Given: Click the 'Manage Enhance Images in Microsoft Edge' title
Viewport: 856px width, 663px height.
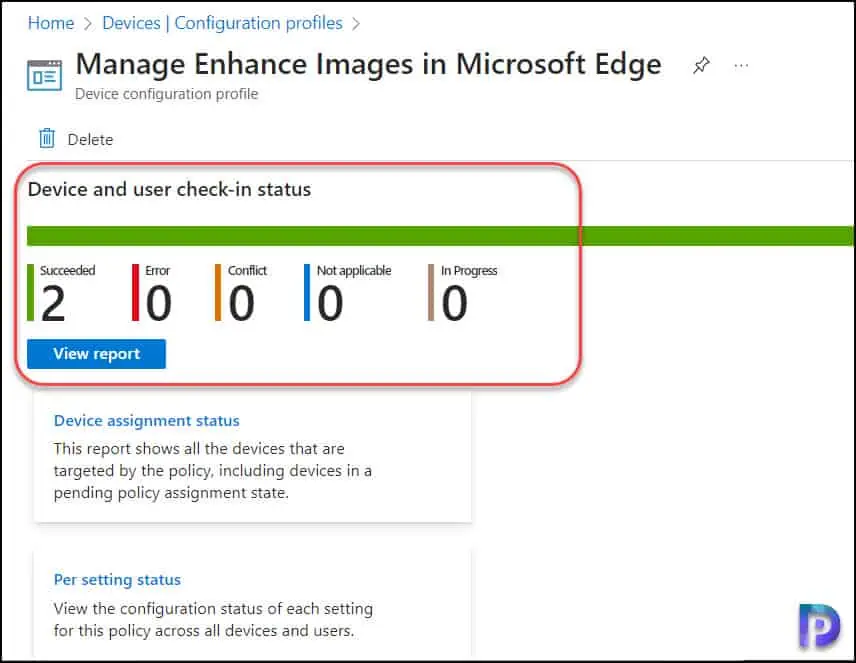Looking at the screenshot, I should tap(368, 64).
